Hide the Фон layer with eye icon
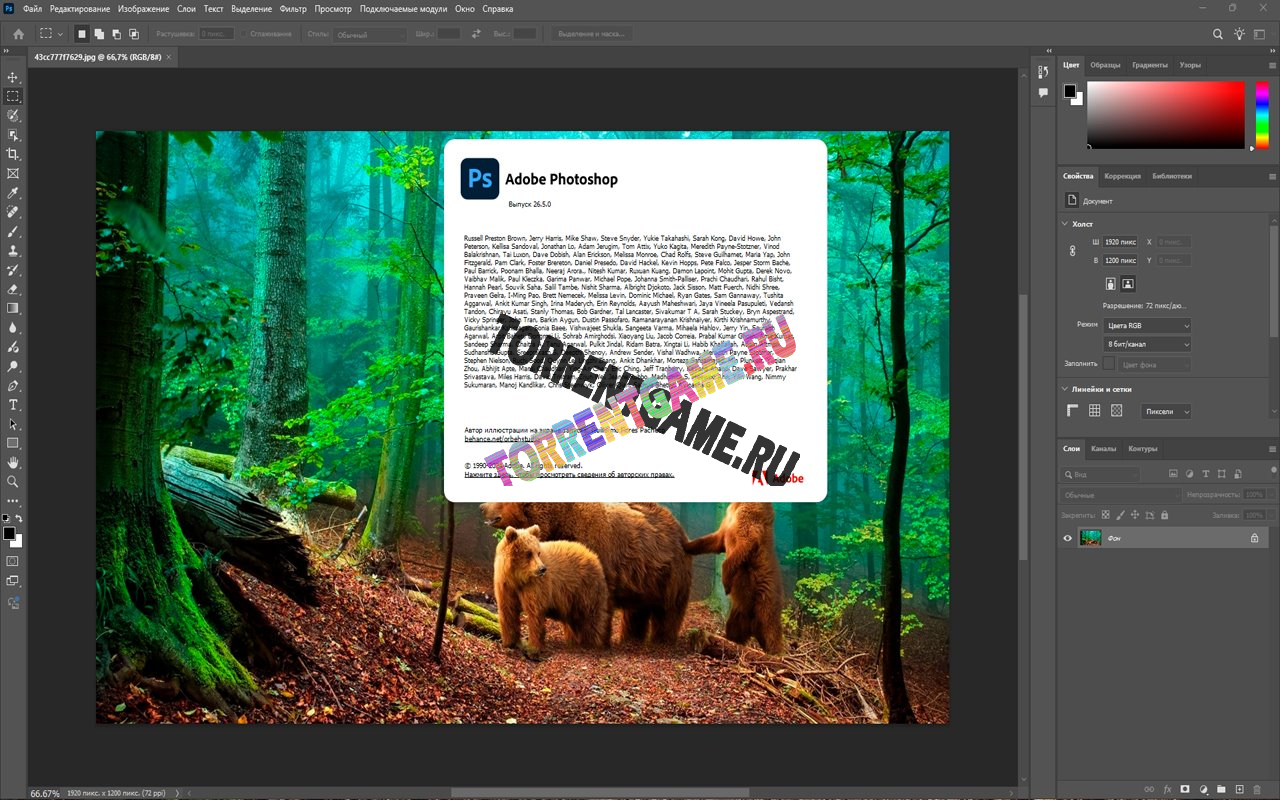This screenshot has width=1280, height=800. coord(1067,538)
